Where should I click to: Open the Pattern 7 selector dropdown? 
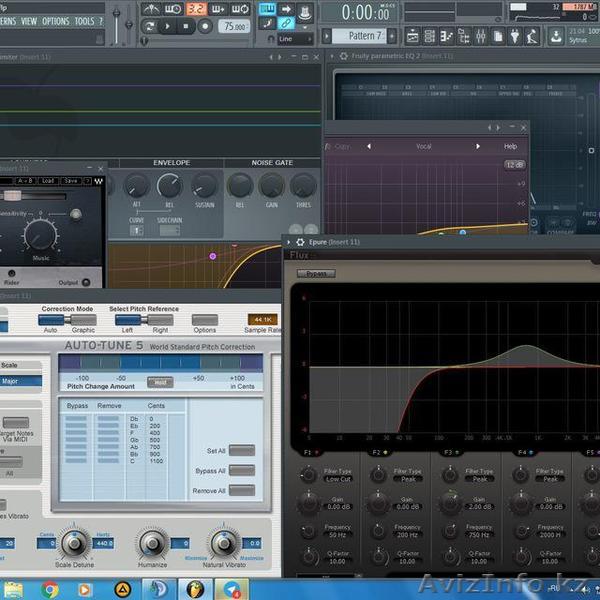point(361,36)
